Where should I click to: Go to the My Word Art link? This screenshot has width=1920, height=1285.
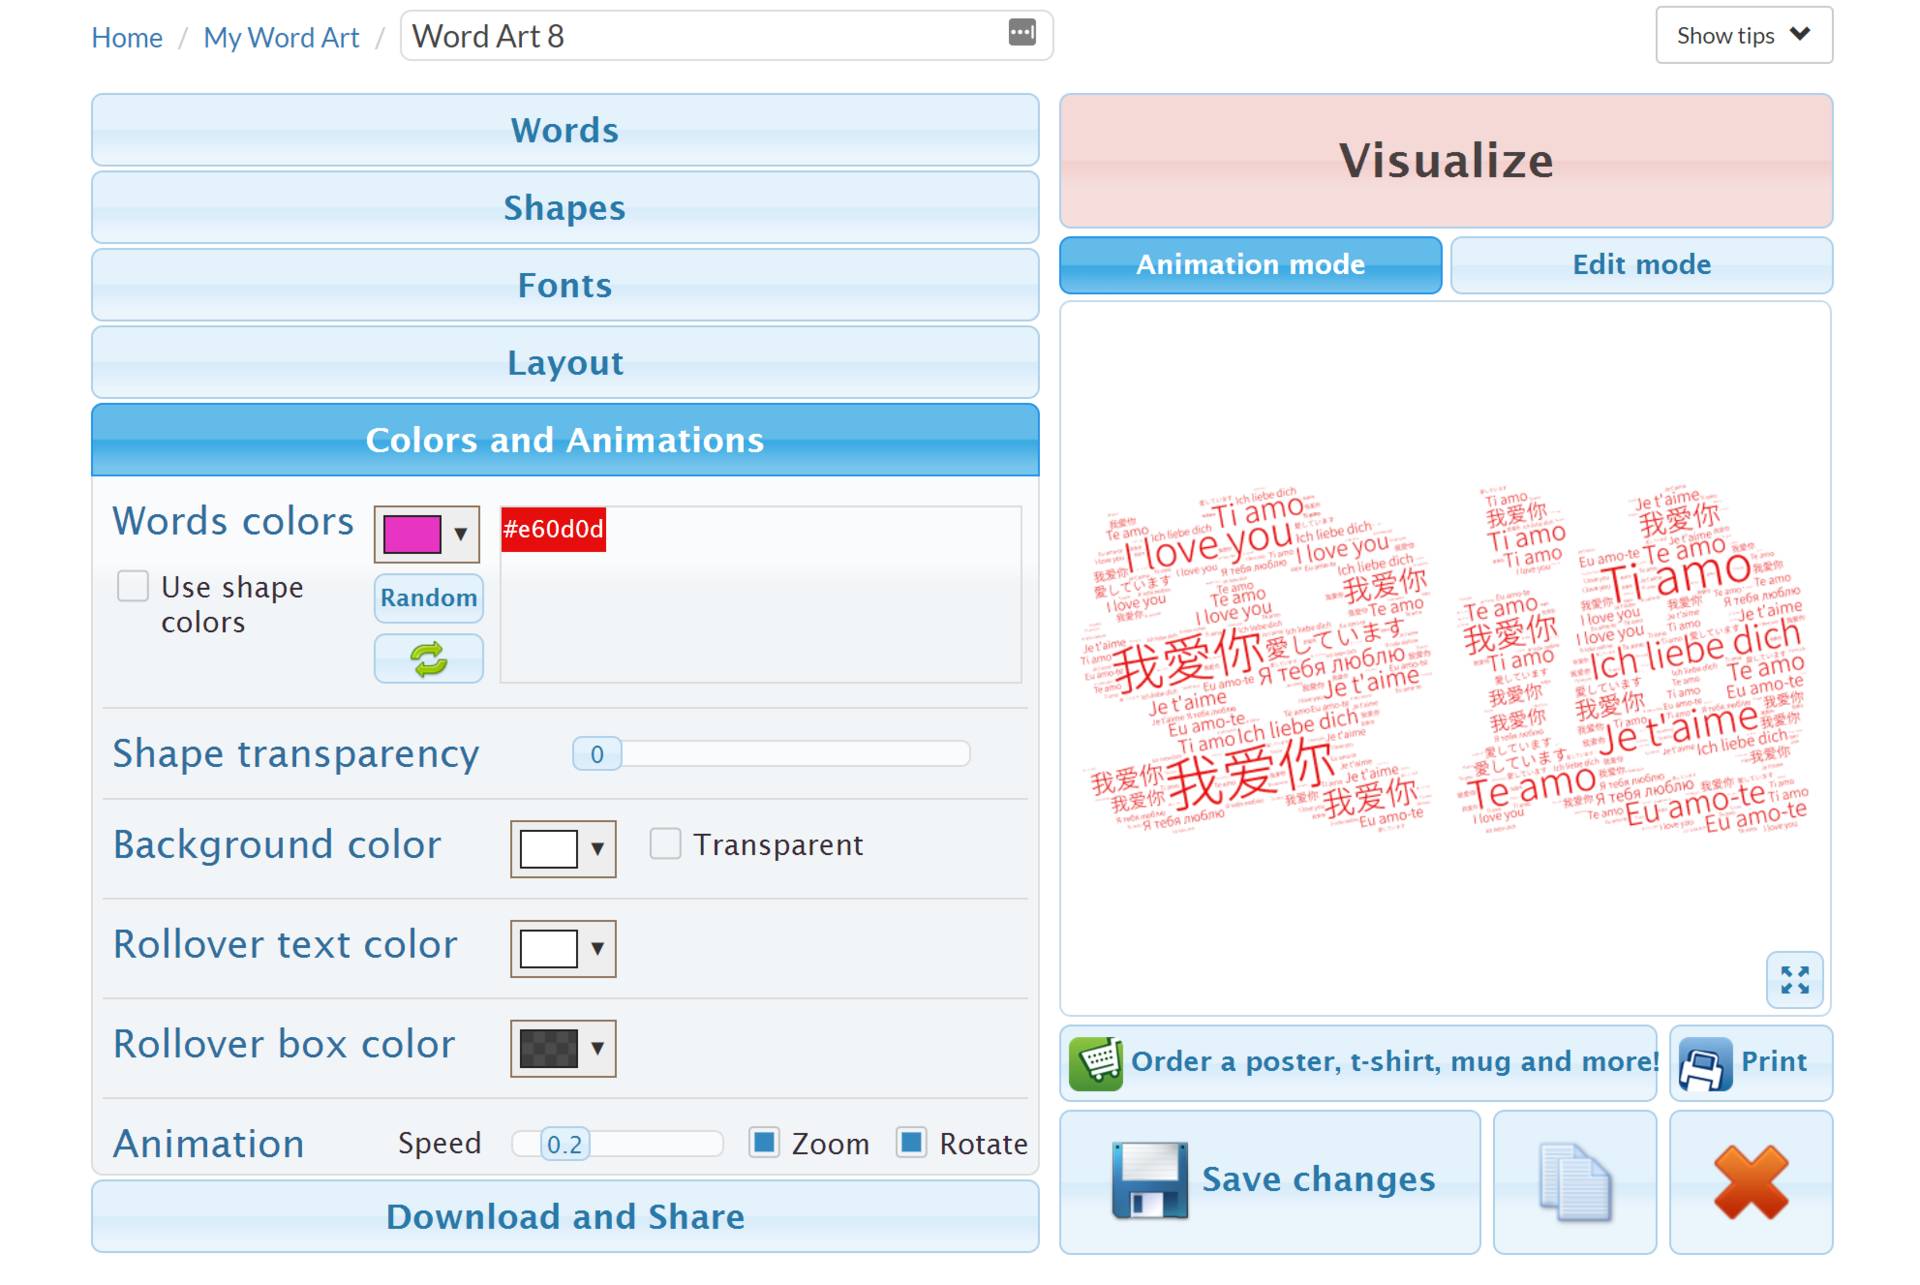tap(281, 37)
